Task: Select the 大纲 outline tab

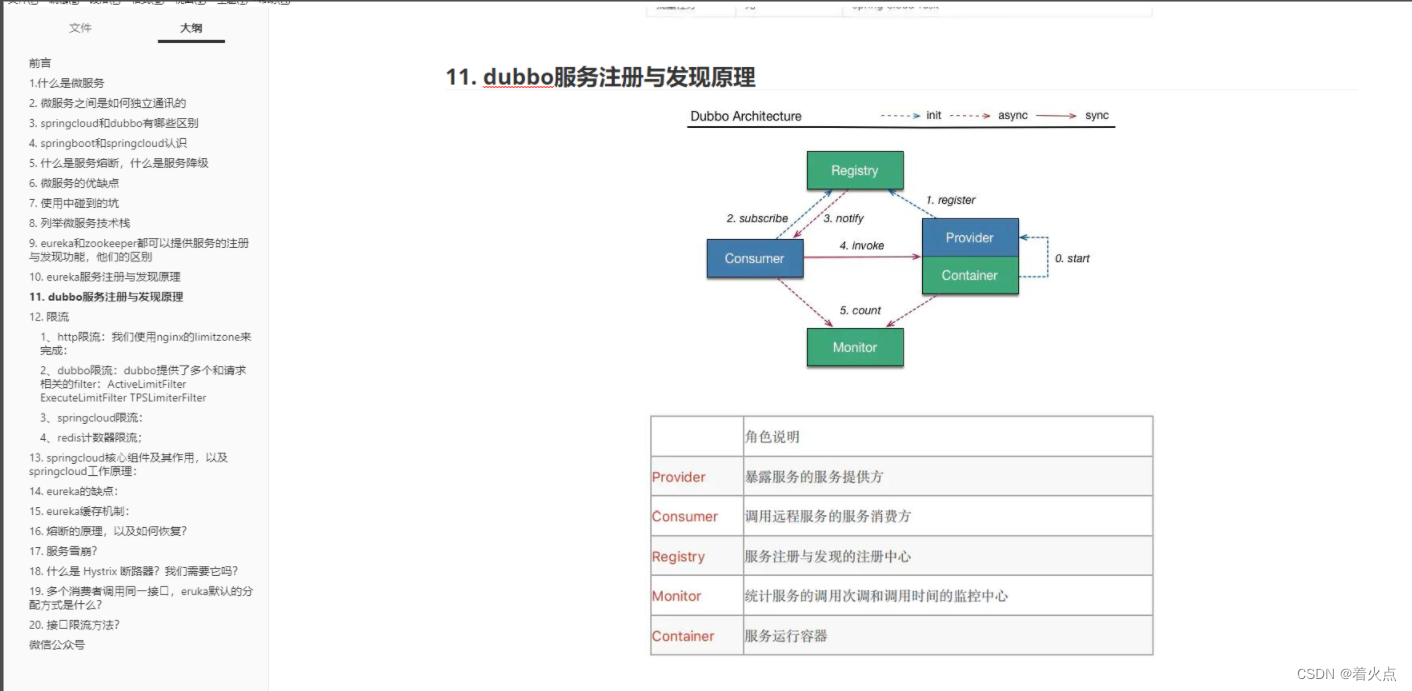Action: click(191, 28)
